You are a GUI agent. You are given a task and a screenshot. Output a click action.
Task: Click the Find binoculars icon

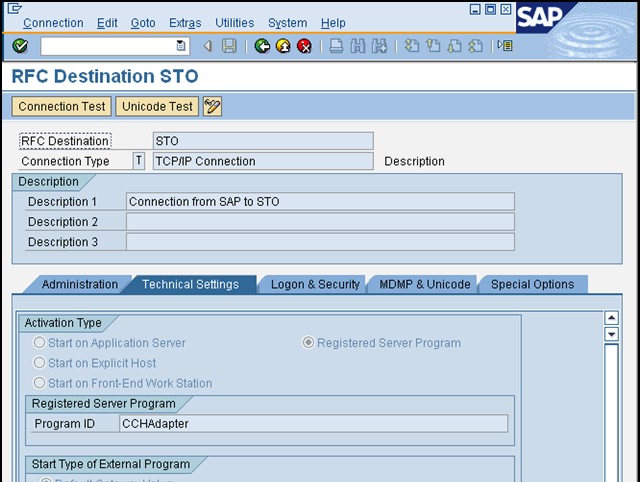(358, 46)
